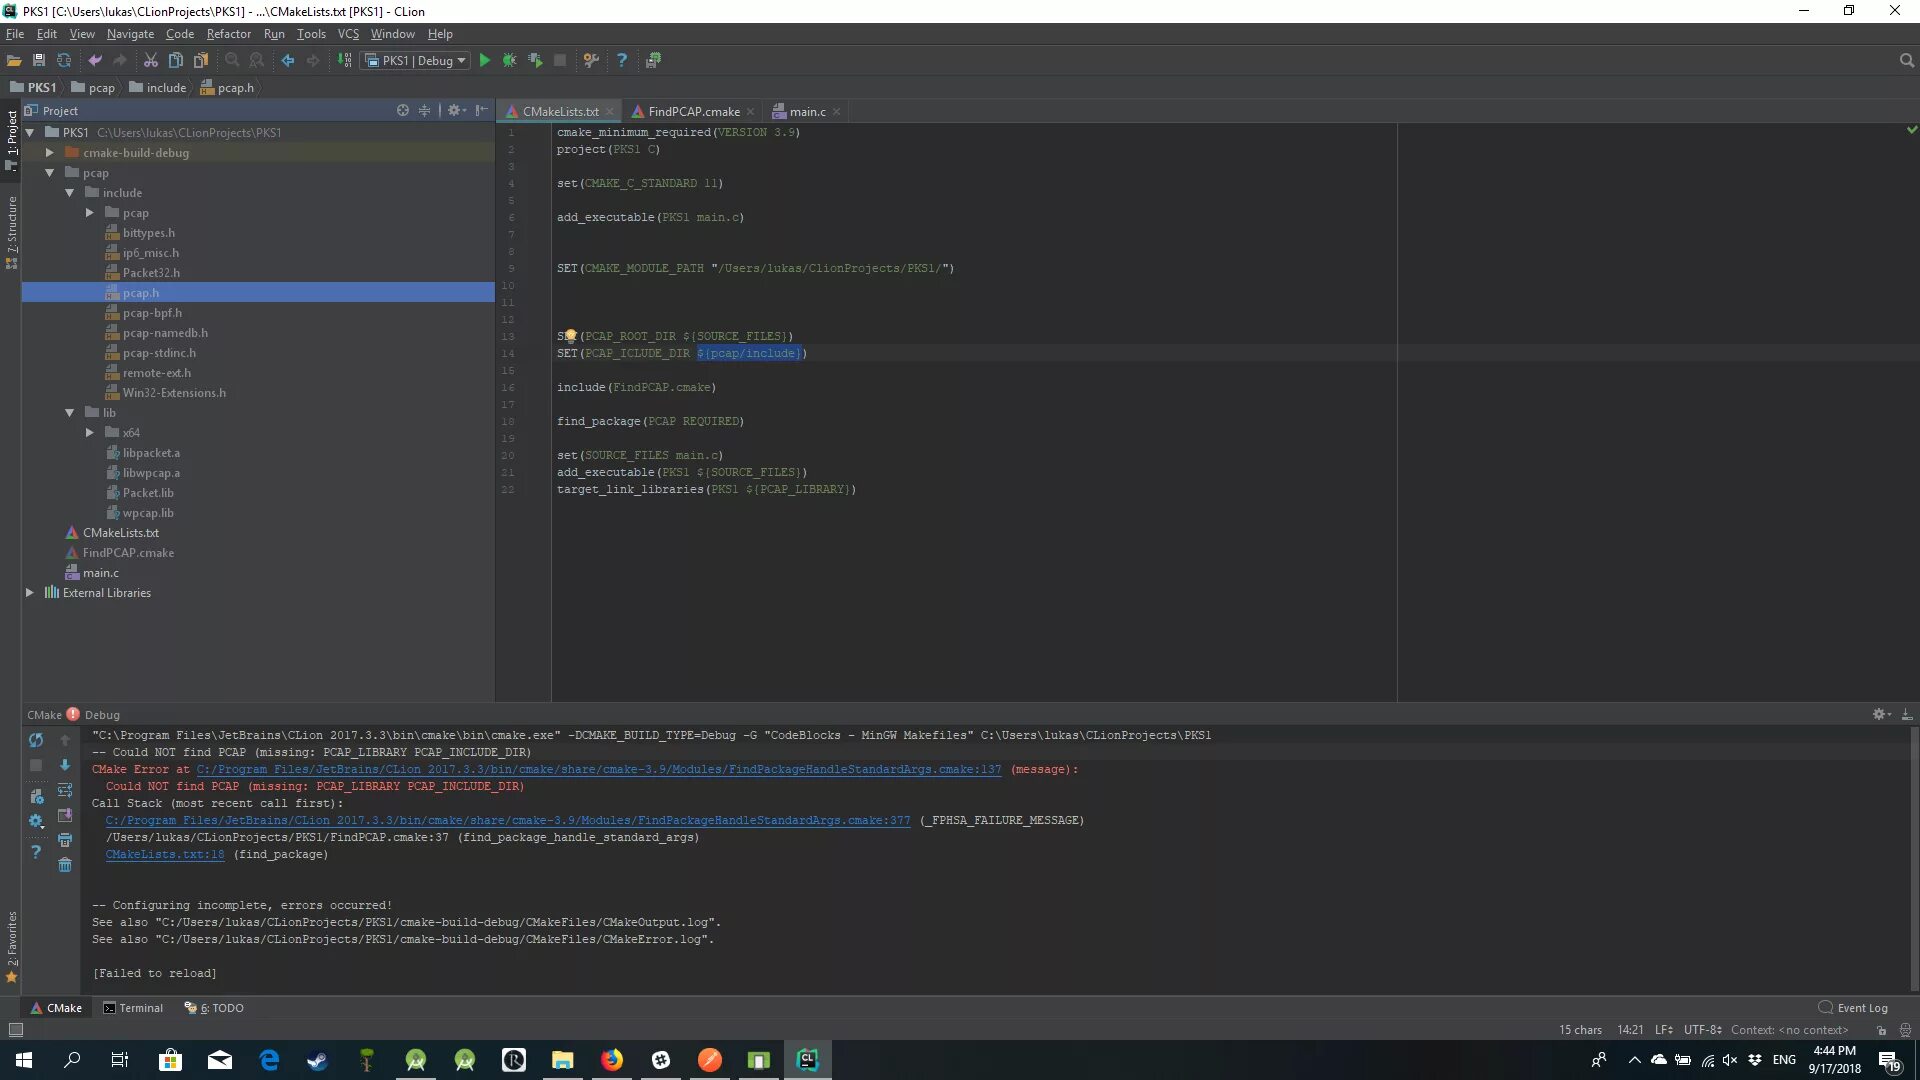This screenshot has height=1080, width=1920.
Task: Print CMake output using printer icon
Action: pyautogui.click(x=65, y=840)
